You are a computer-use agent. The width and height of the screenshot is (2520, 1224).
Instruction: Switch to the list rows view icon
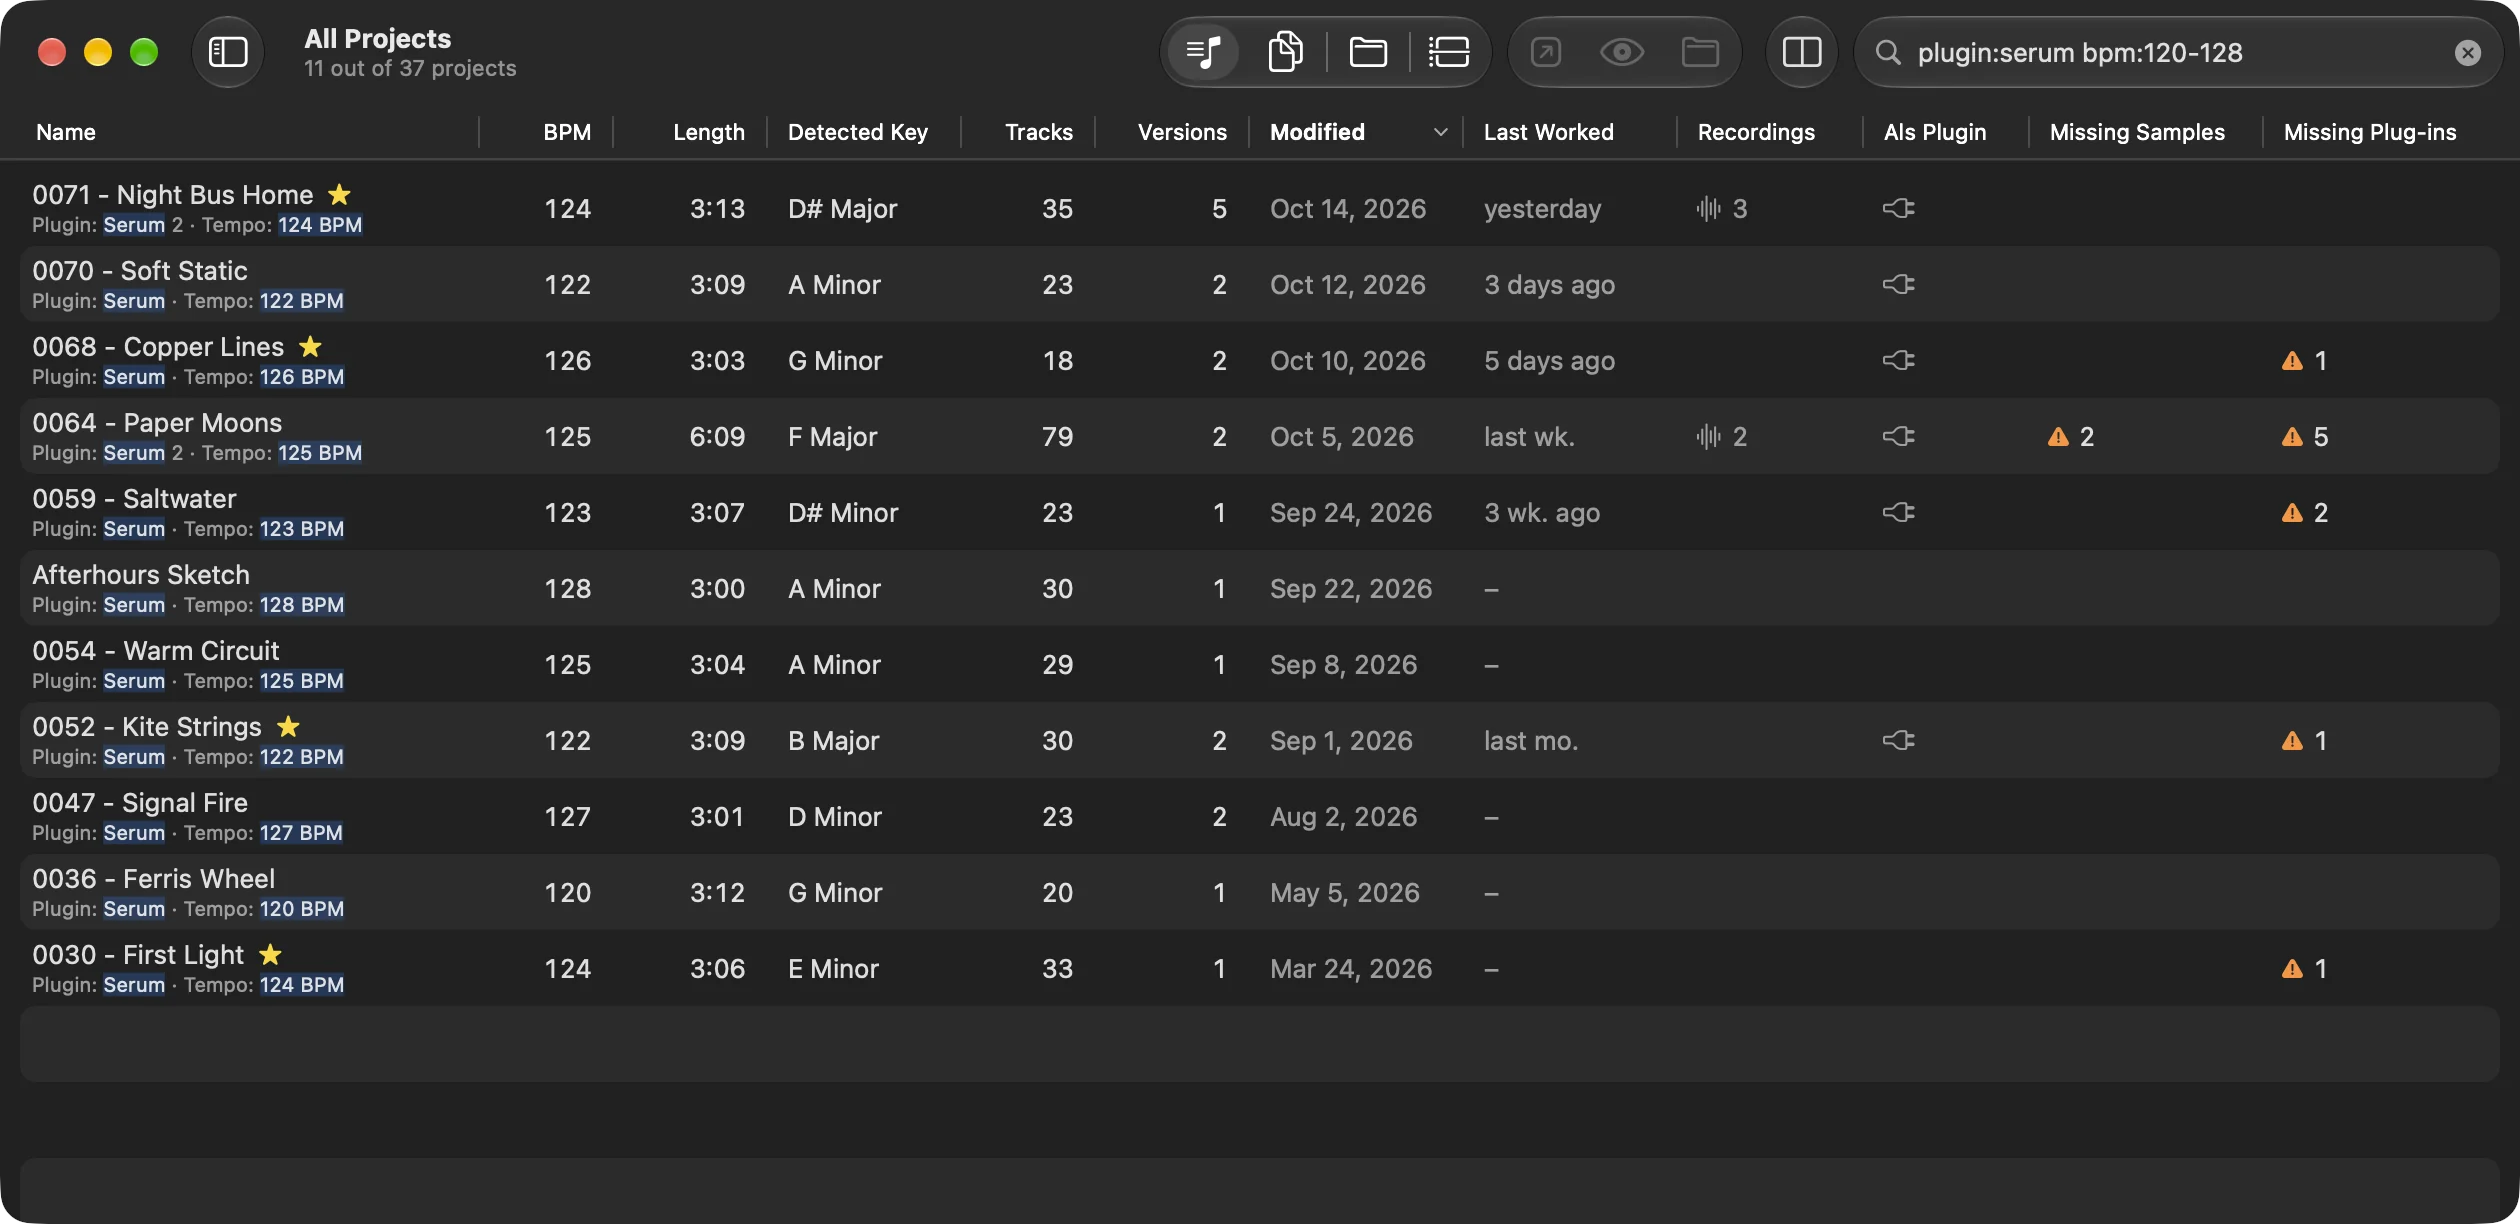click(1448, 52)
